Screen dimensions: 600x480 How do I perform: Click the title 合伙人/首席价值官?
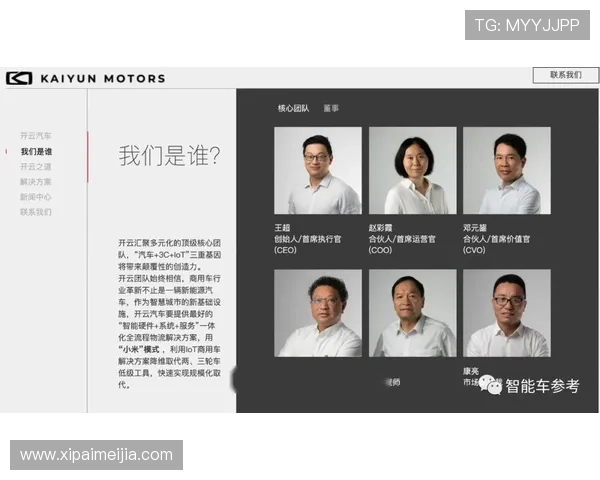(496, 239)
